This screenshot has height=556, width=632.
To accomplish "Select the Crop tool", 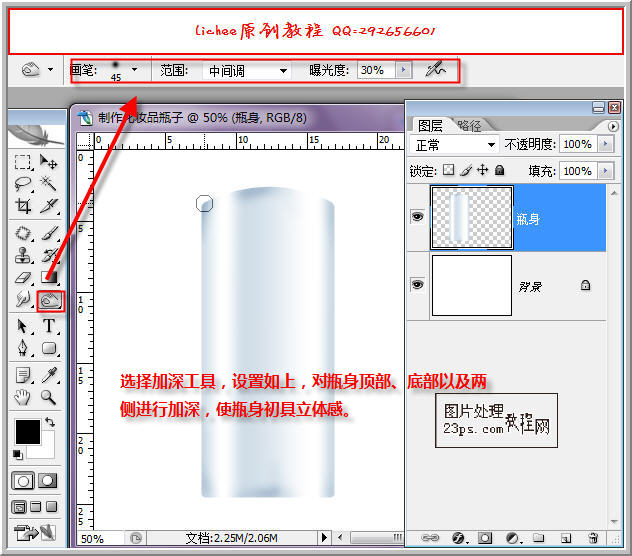I will tap(23, 207).
